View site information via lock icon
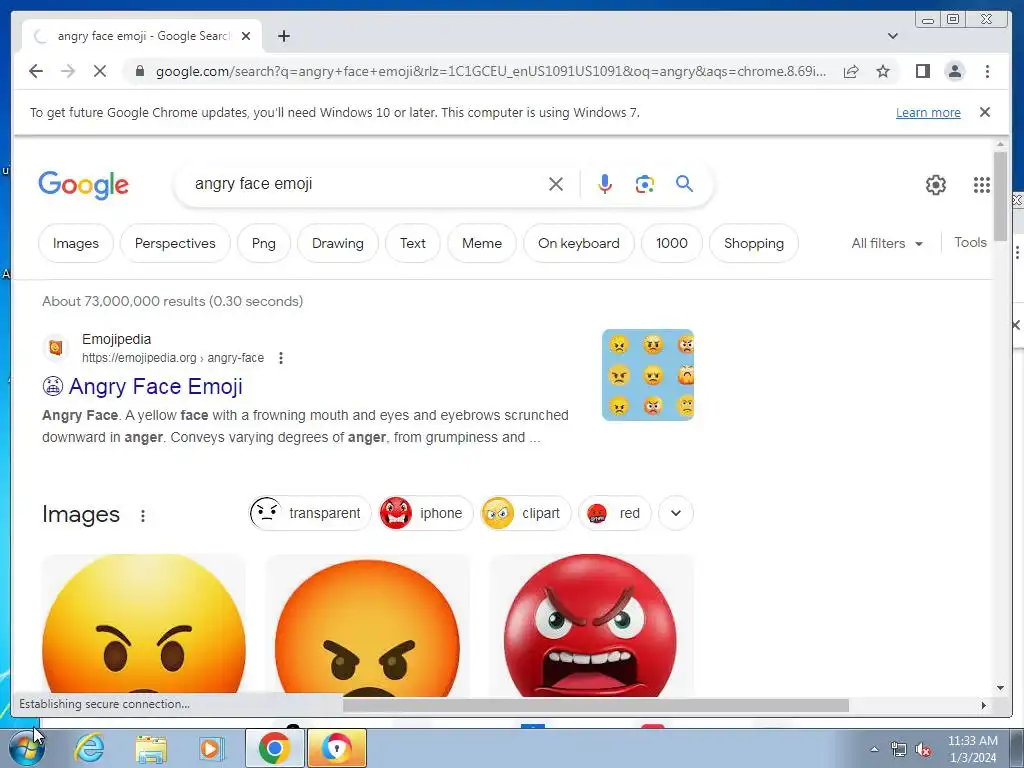The image size is (1024, 768). click(140, 71)
